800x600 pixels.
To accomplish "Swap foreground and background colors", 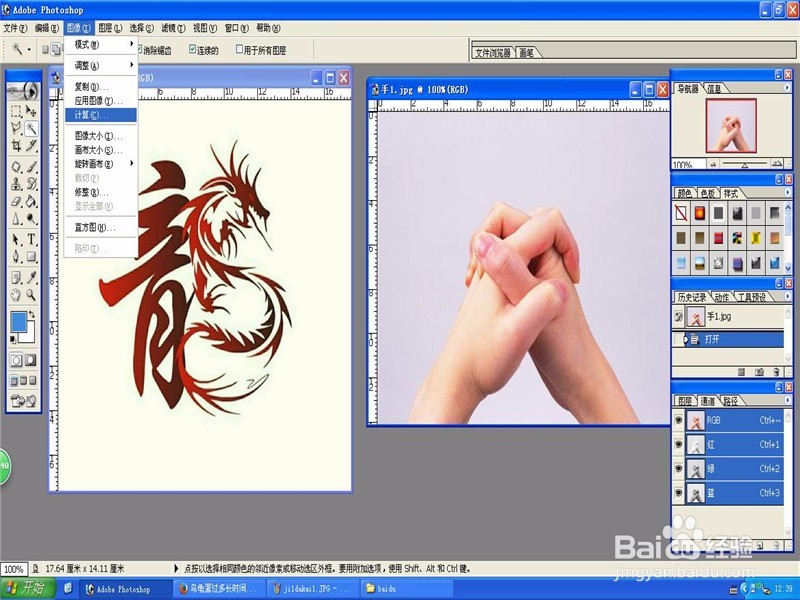I will [32, 314].
